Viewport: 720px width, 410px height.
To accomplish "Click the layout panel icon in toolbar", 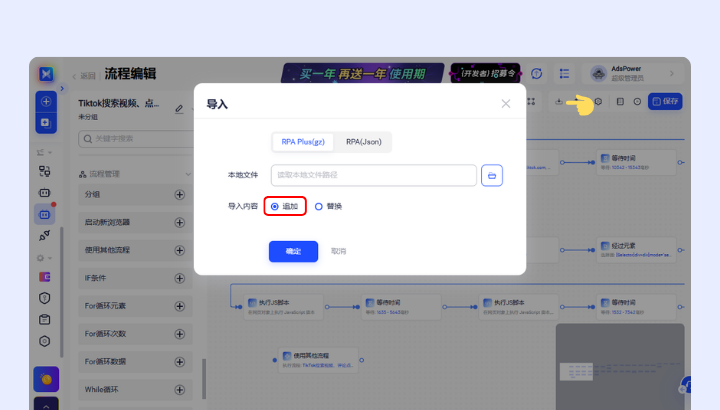I will 620,101.
